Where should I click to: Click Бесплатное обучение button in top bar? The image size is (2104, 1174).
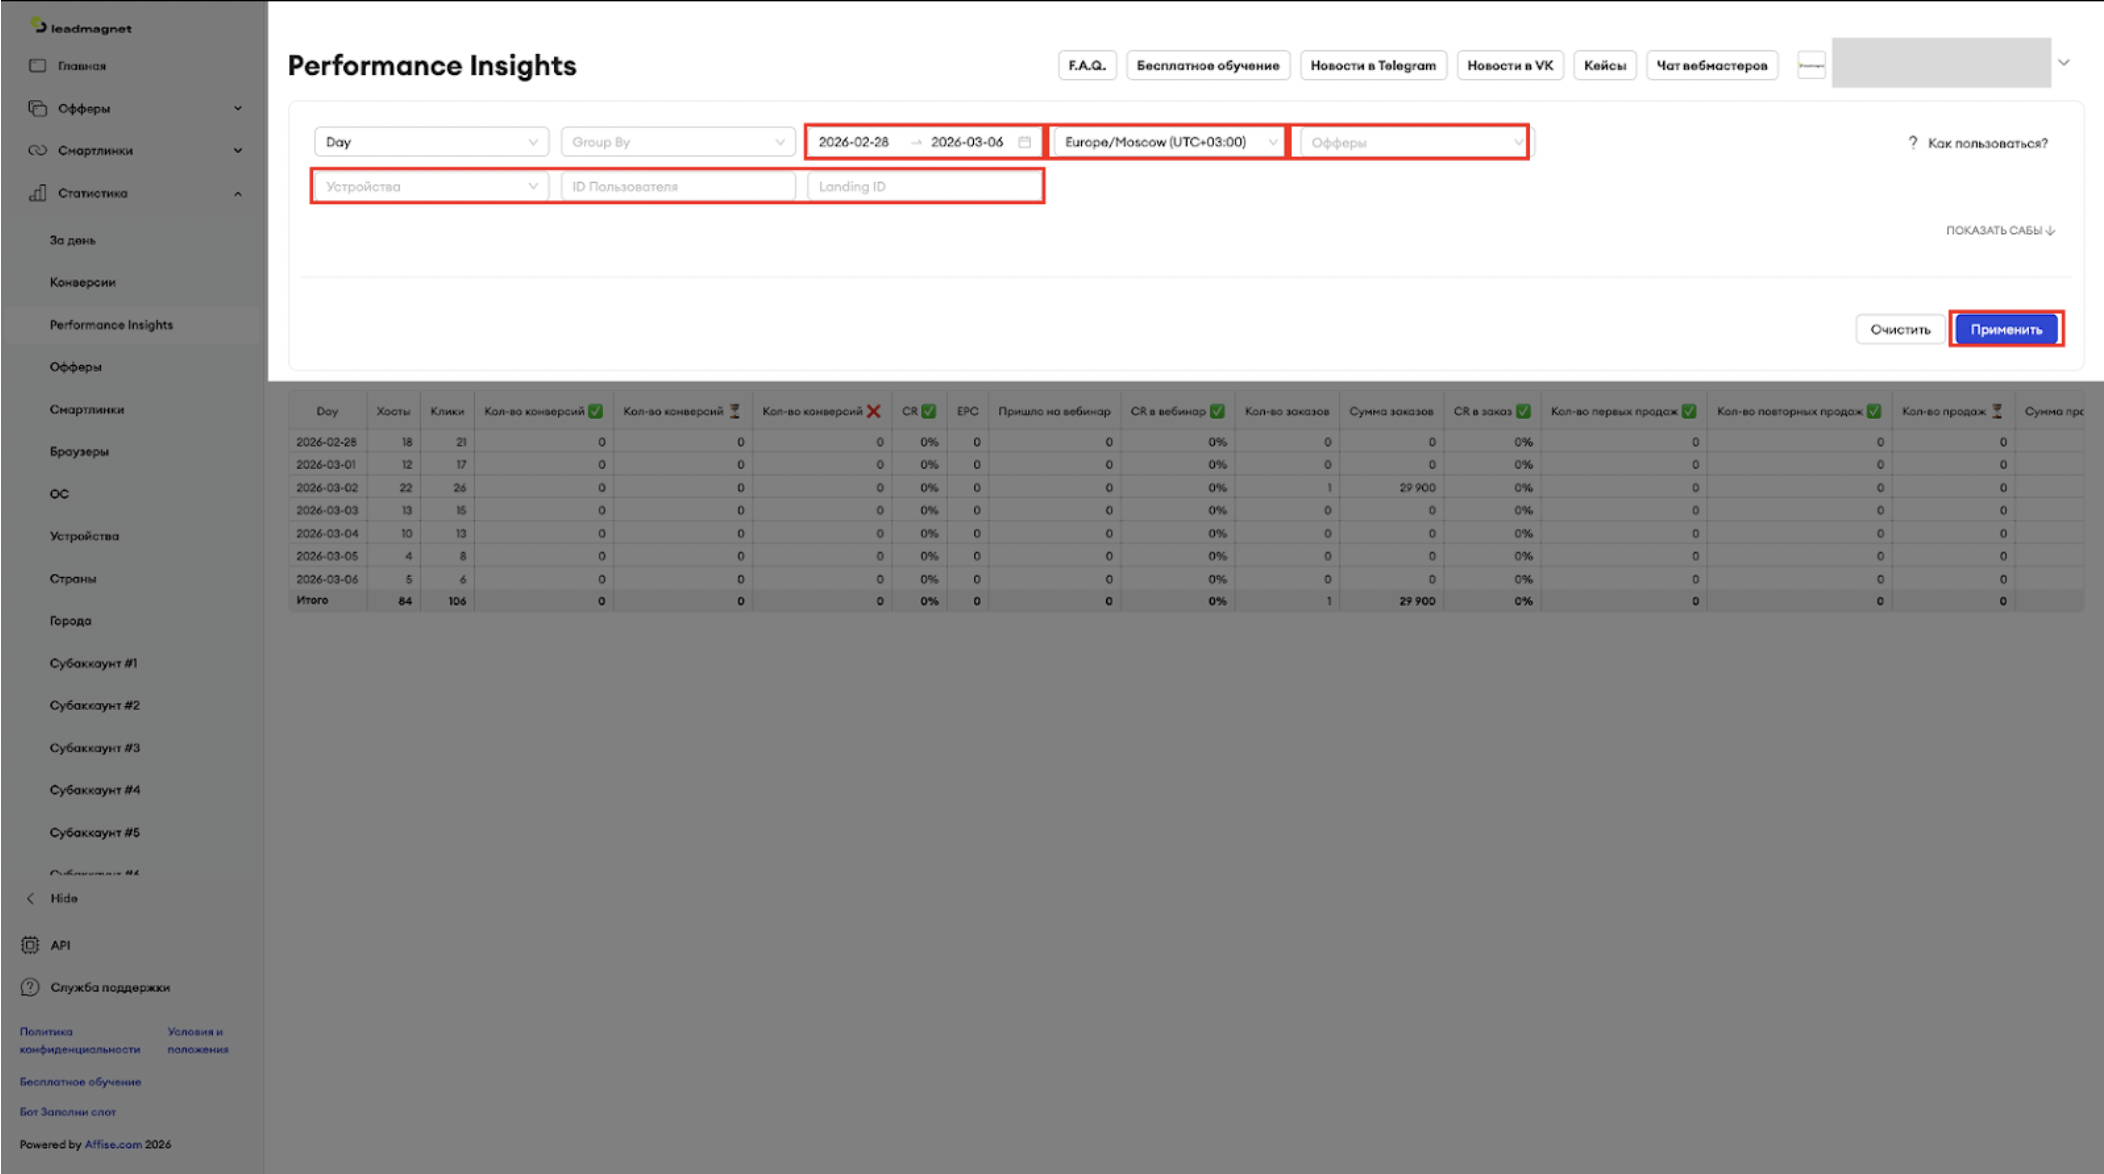(1208, 65)
